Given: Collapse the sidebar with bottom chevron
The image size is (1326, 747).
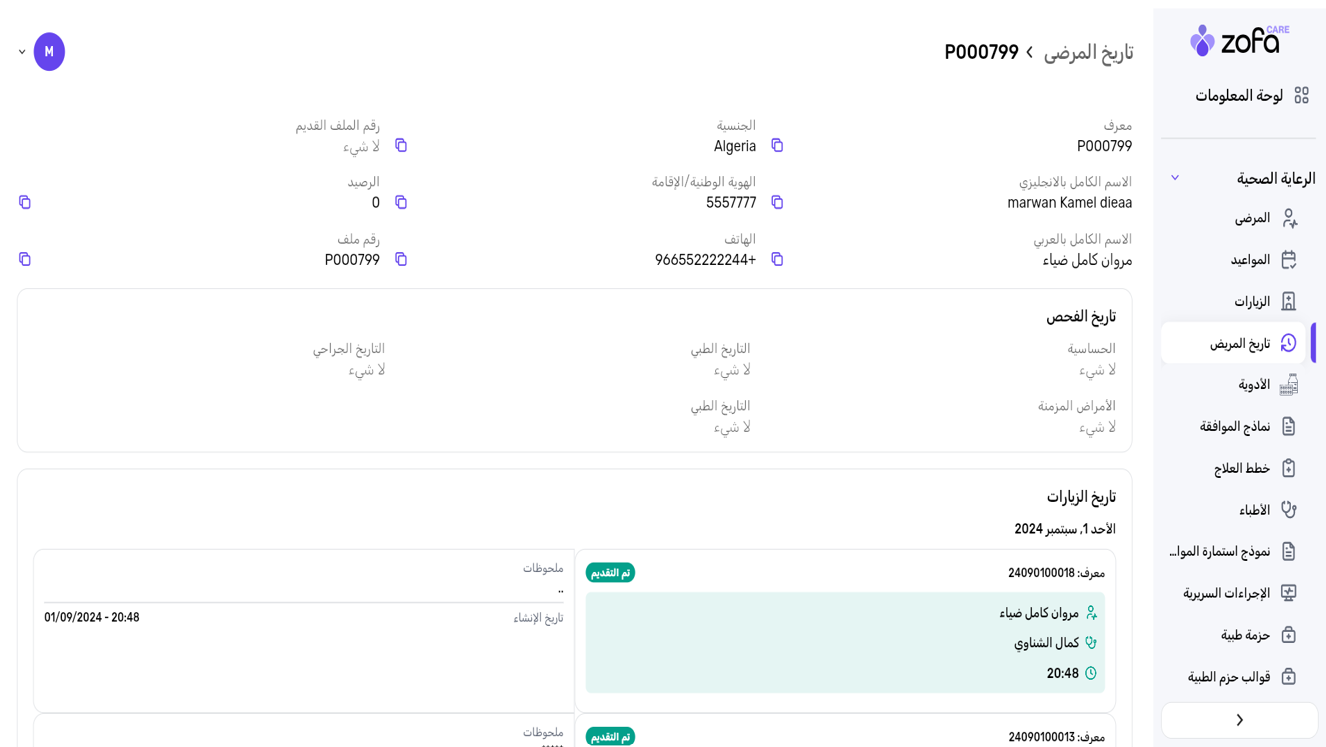Looking at the screenshot, I should pyautogui.click(x=1239, y=720).
